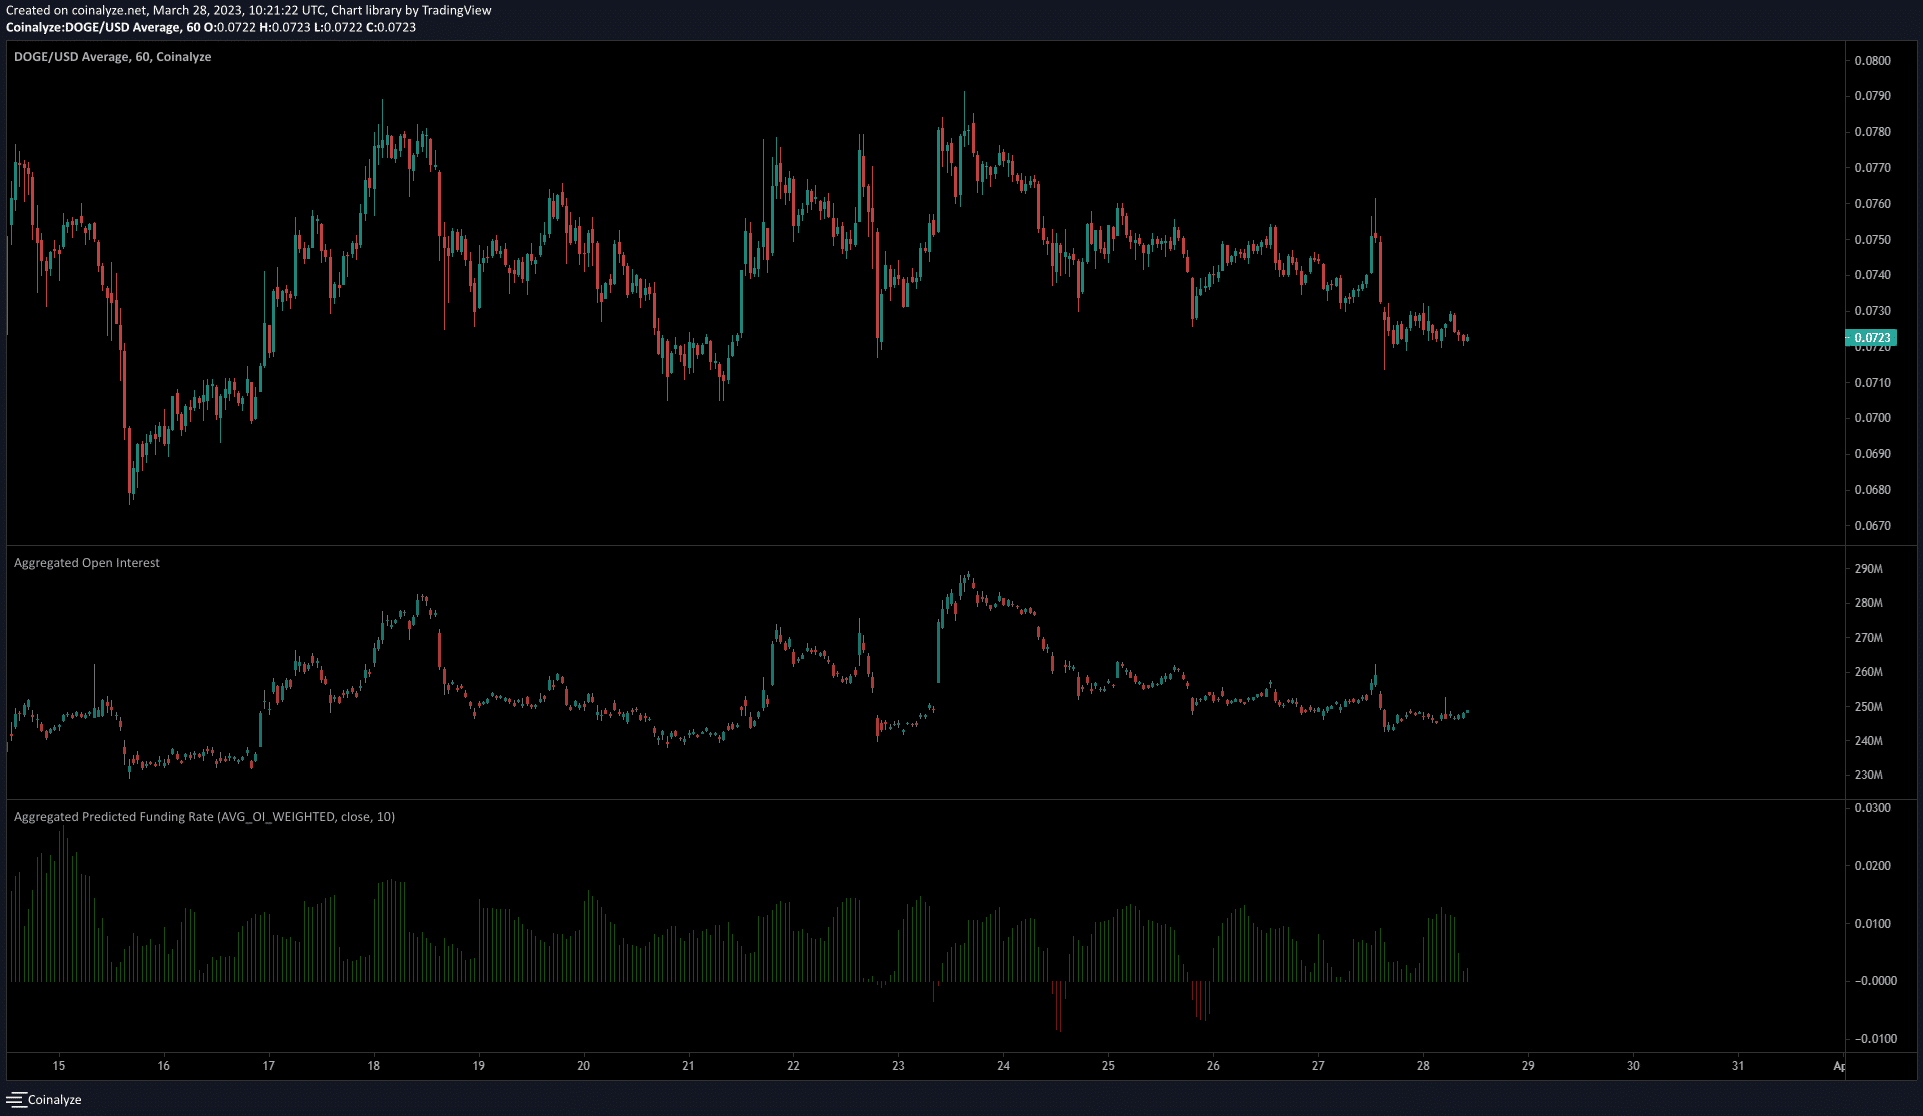This screenshot has height=1116, width=1923.
Task: Click the 230M open interest axis label
Action: (1868, 775)
